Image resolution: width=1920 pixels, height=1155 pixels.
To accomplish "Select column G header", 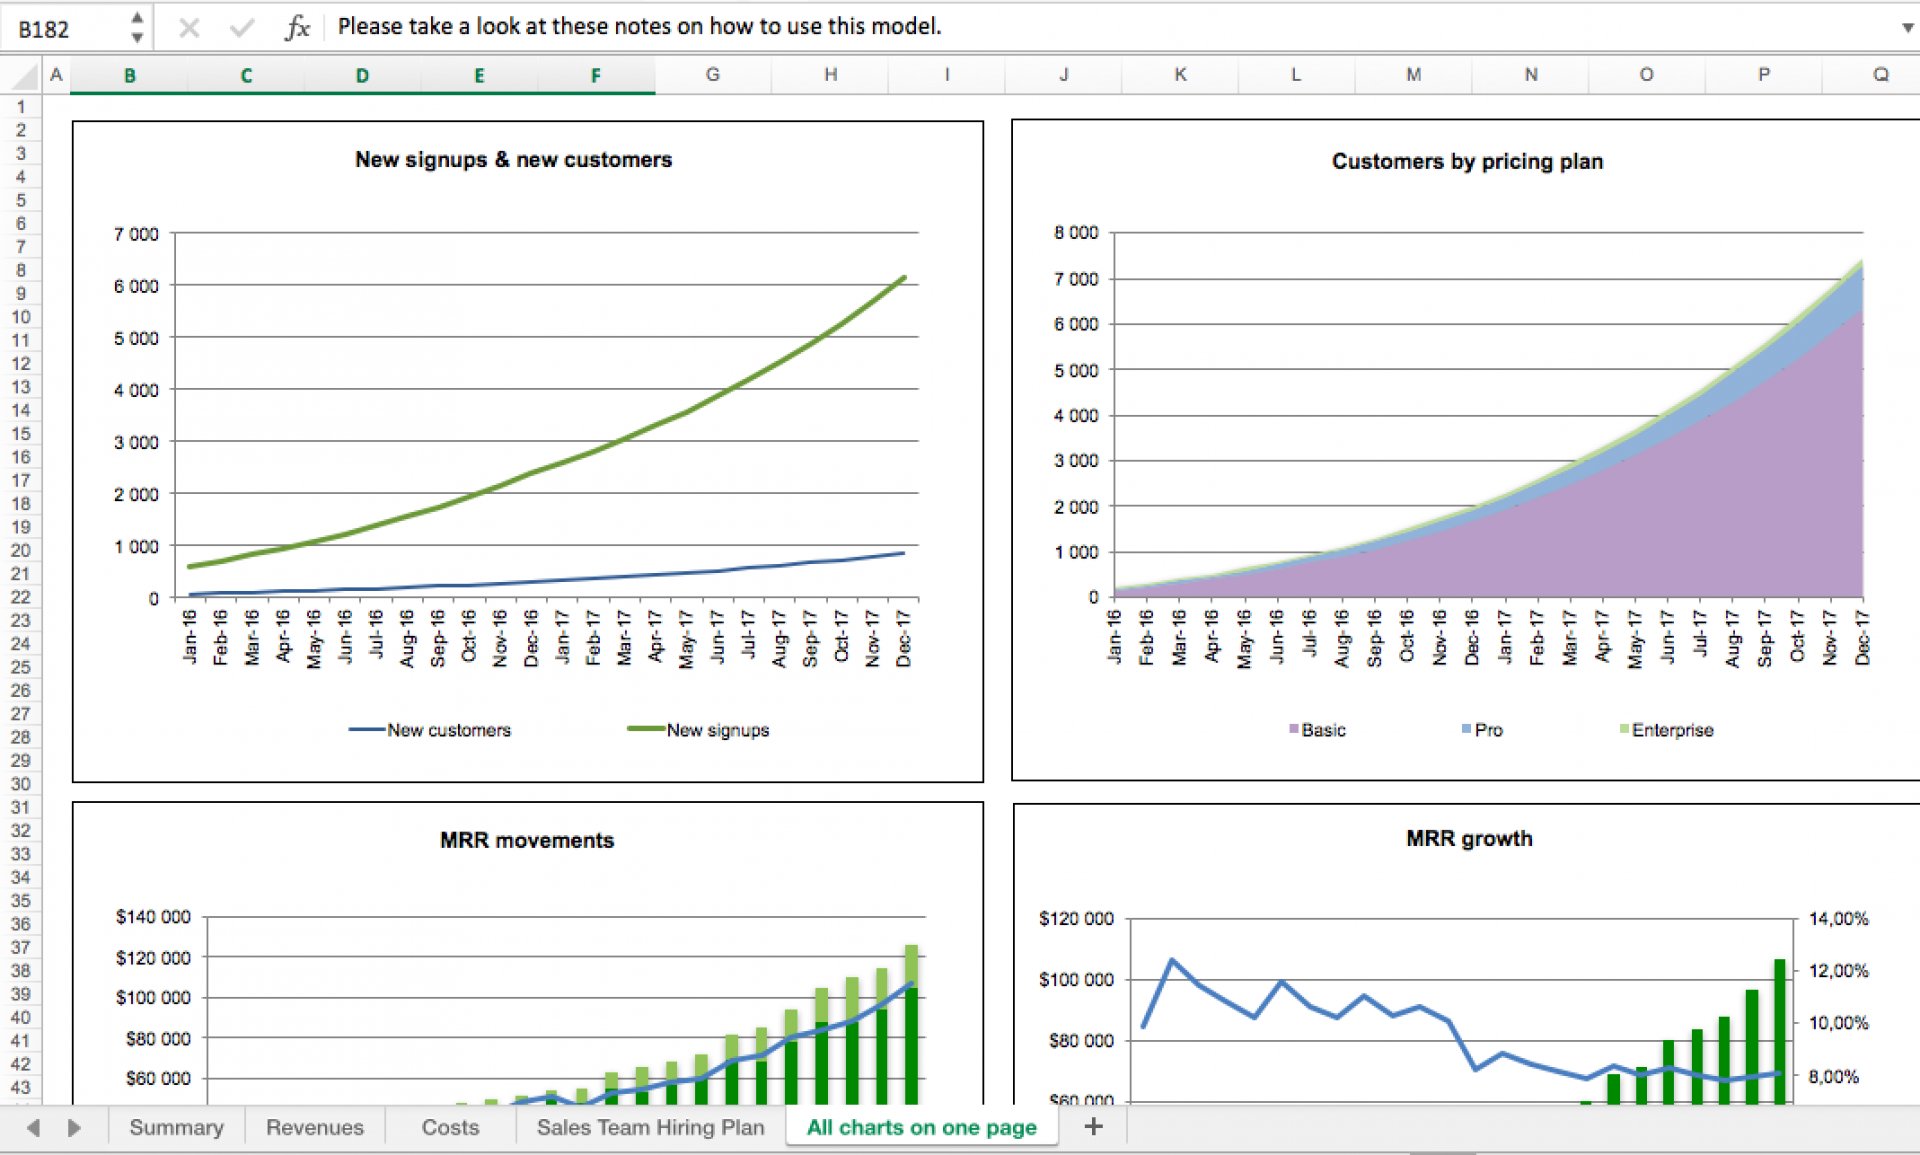I will tap(712, 75).
